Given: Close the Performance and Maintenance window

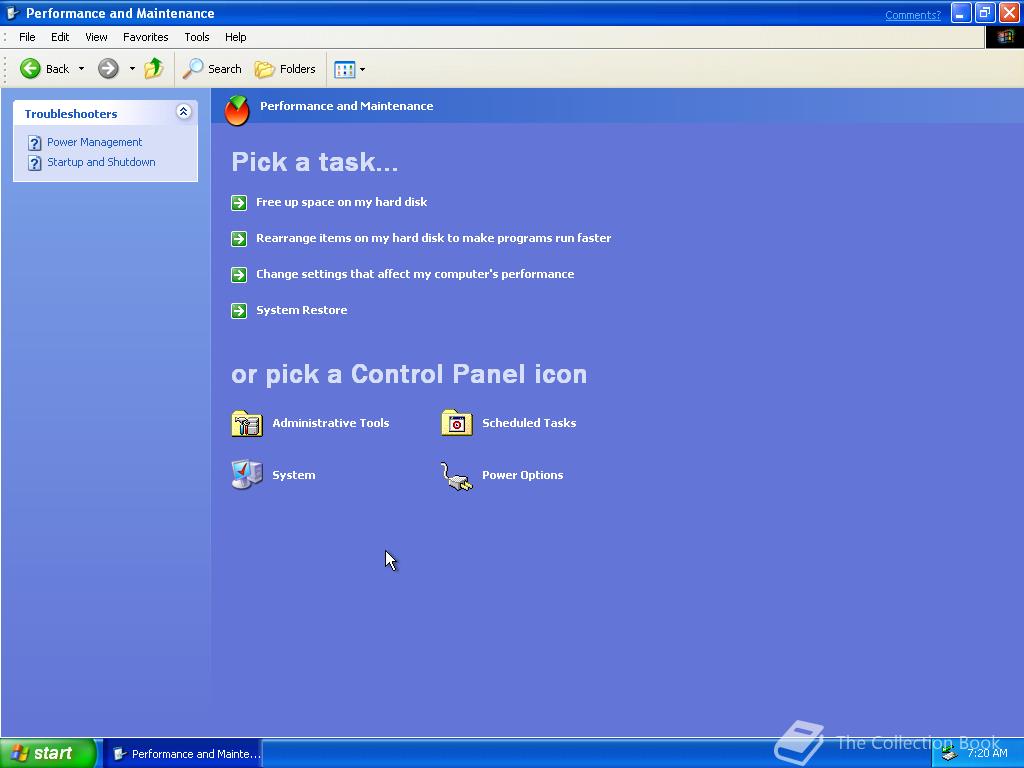Looking at the screenshot, I should click(1009, 13).
